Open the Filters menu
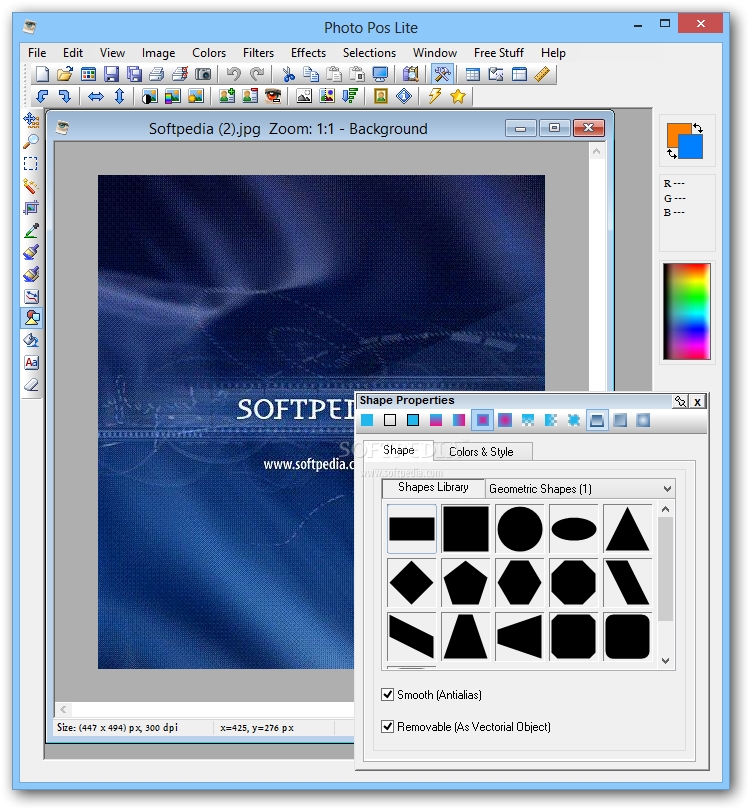Screen dimensions: 750x810 point(258,53)
